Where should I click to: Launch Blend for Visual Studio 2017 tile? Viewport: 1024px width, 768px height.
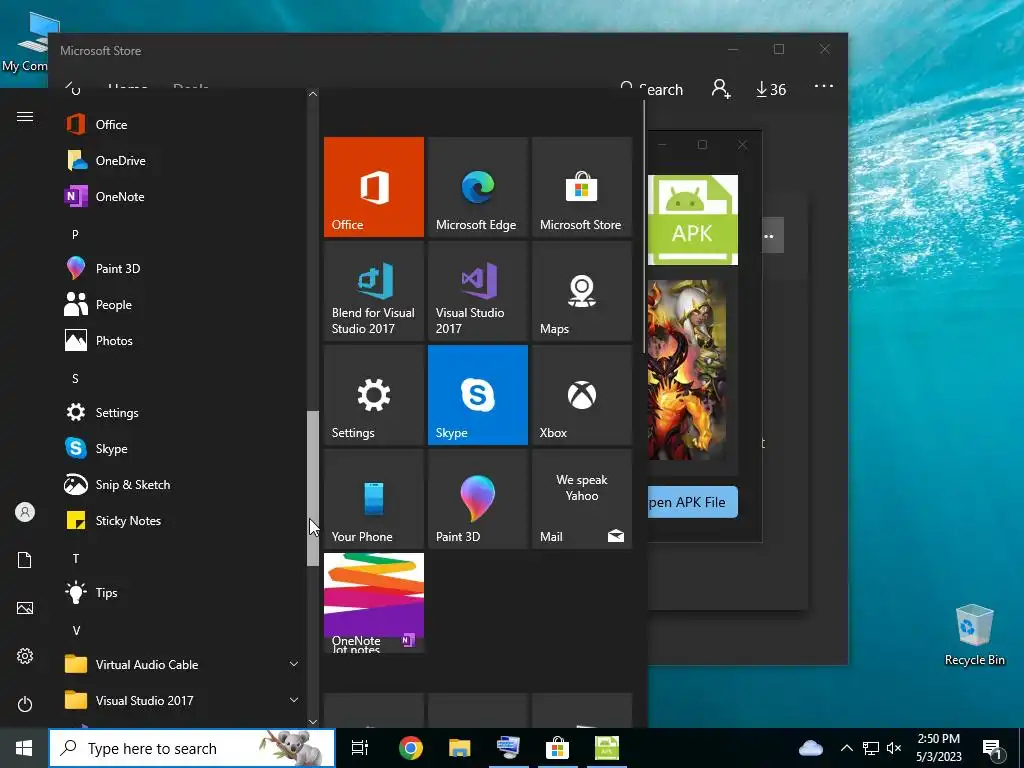[x=374, y=291]
